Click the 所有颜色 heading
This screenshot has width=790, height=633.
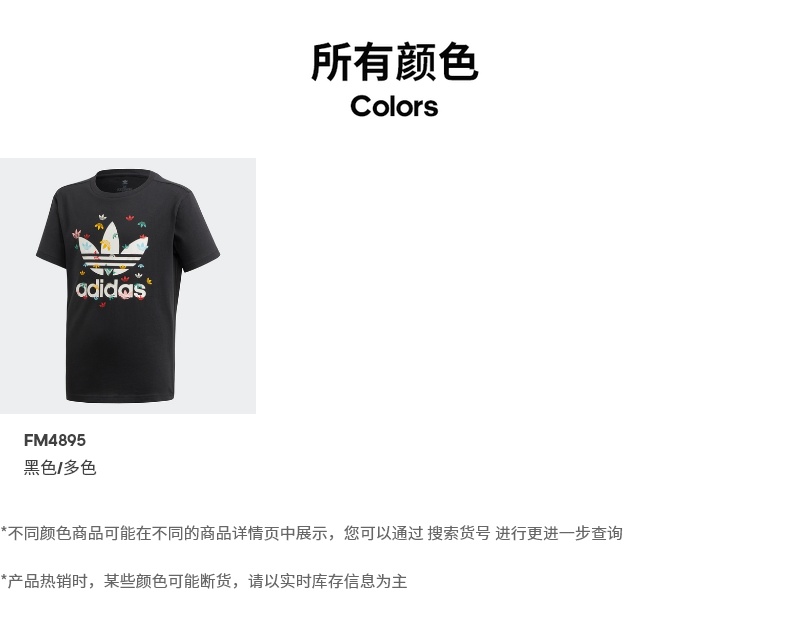[394, 62]
